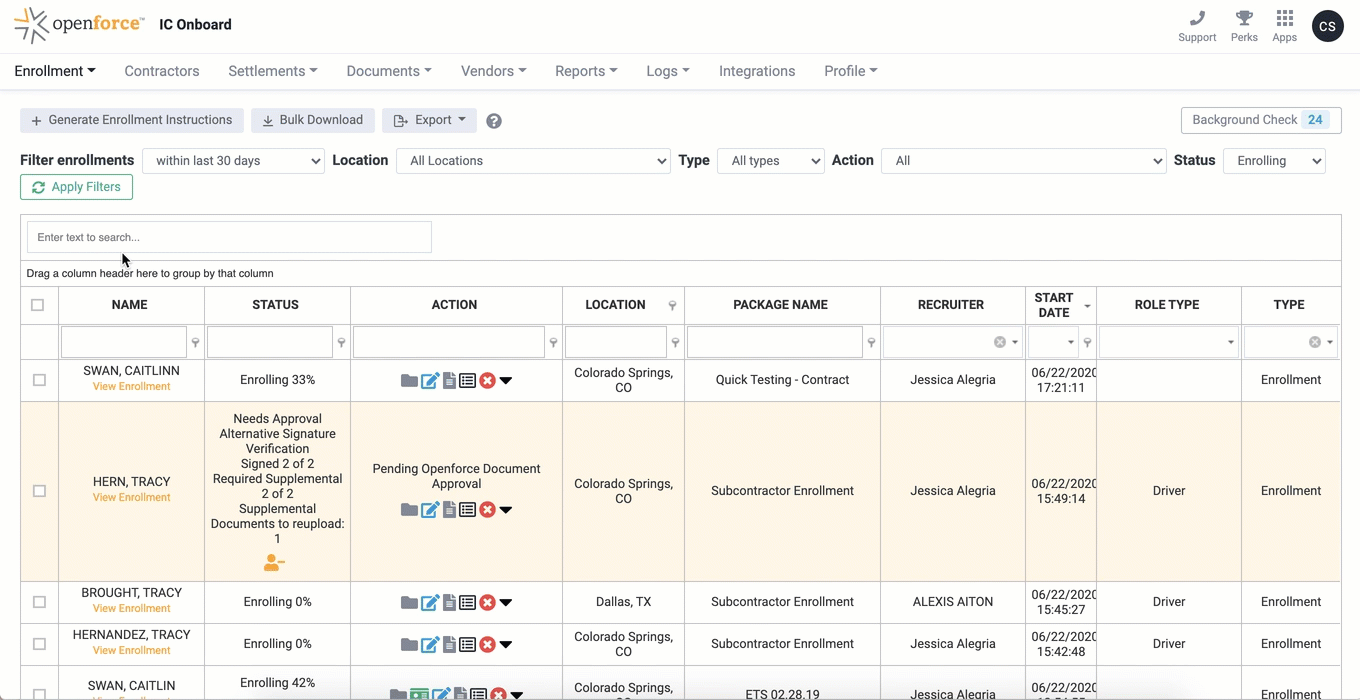Click the document icon in SWAN, CAITLINN's row
The width and height of the screenshot is (1360, 700).
point(448,380)
